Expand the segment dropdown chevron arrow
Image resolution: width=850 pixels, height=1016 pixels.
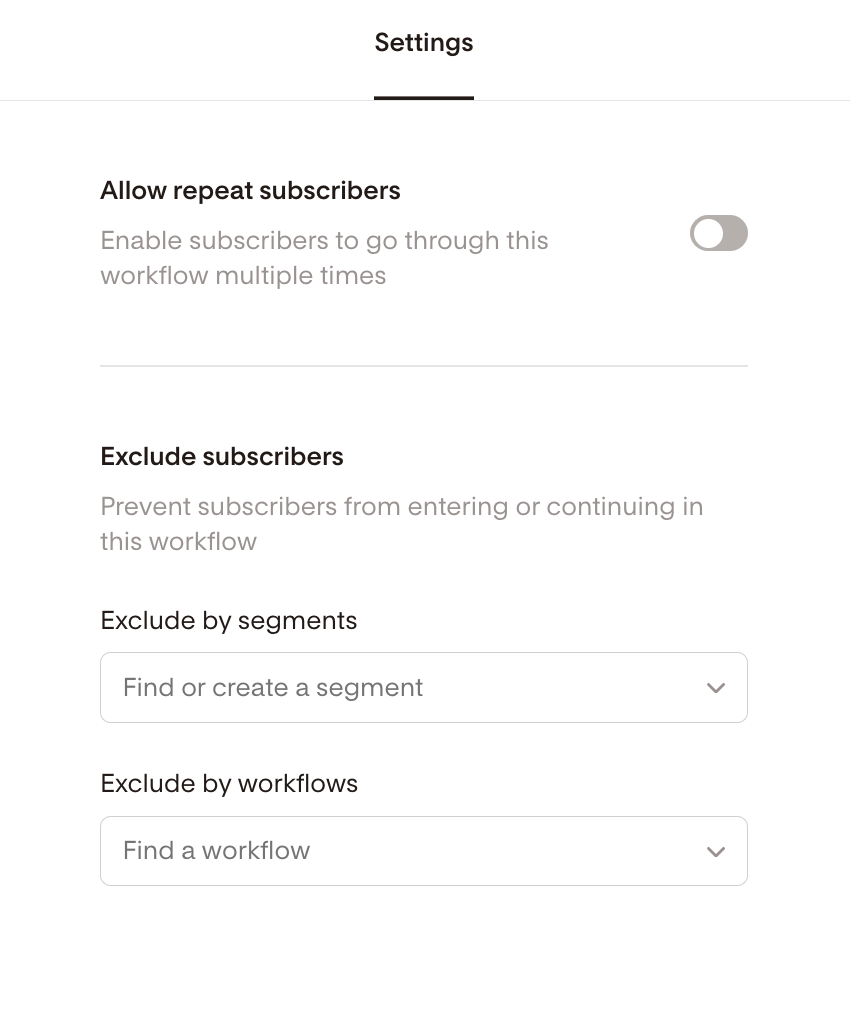[715, 688]
